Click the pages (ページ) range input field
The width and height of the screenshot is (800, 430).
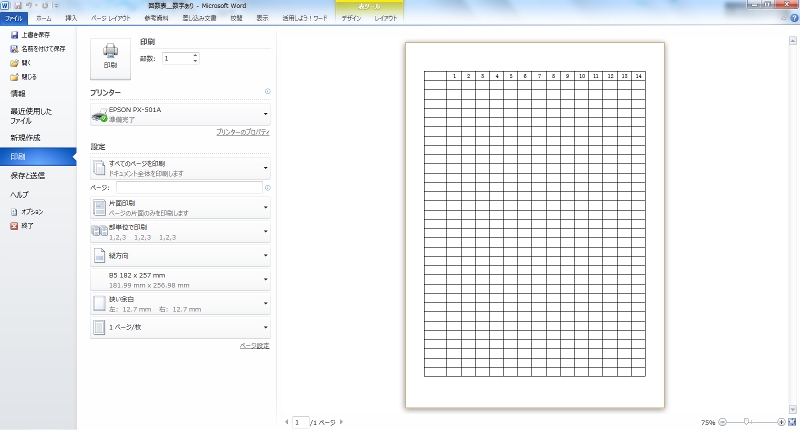tap(189, 188)
